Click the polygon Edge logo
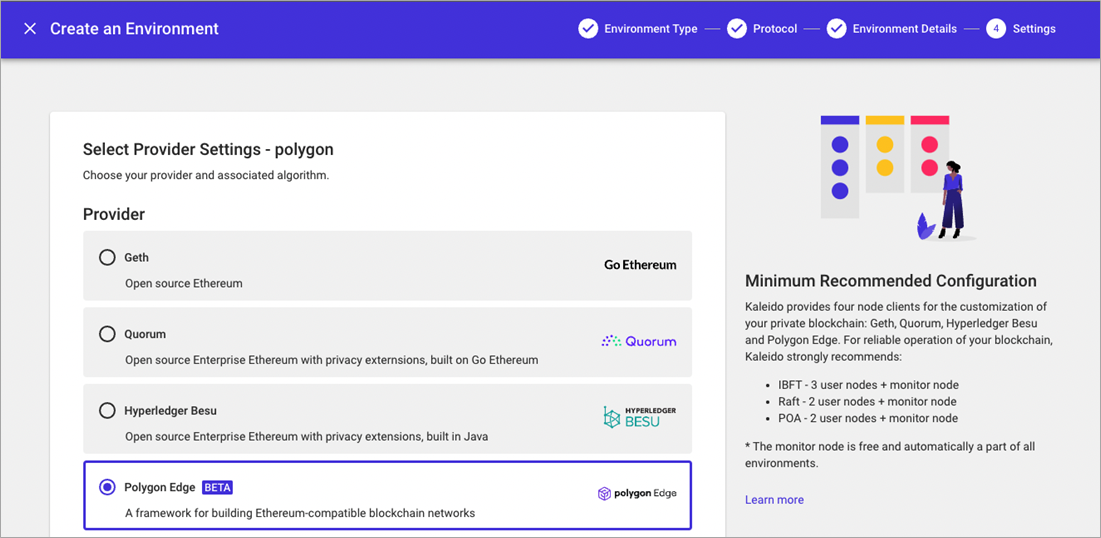 click(x=637, y=493)
